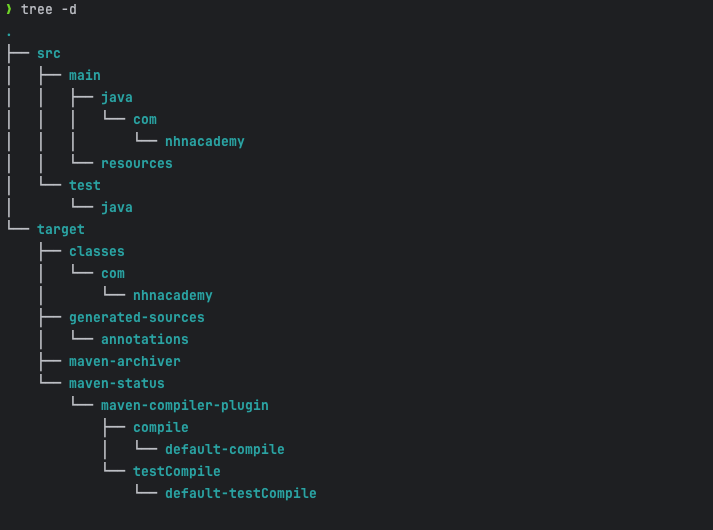Select the testCompile folder
Screen dimensions: 713x530
(176, 471)
